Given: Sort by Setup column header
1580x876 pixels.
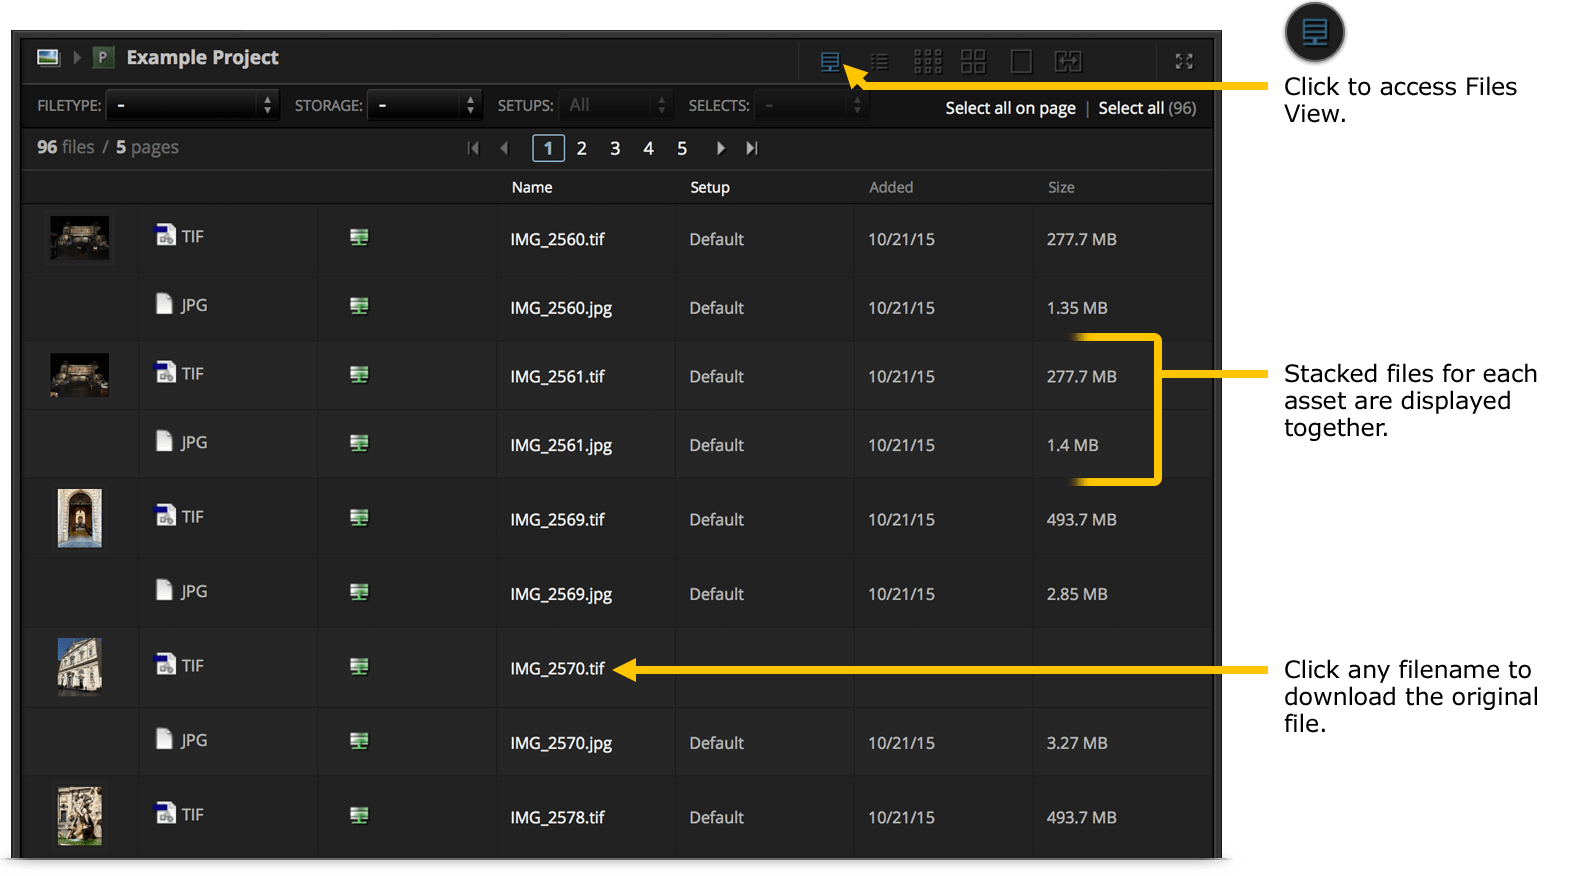Looking at the screenshot, I should [710, 187].
